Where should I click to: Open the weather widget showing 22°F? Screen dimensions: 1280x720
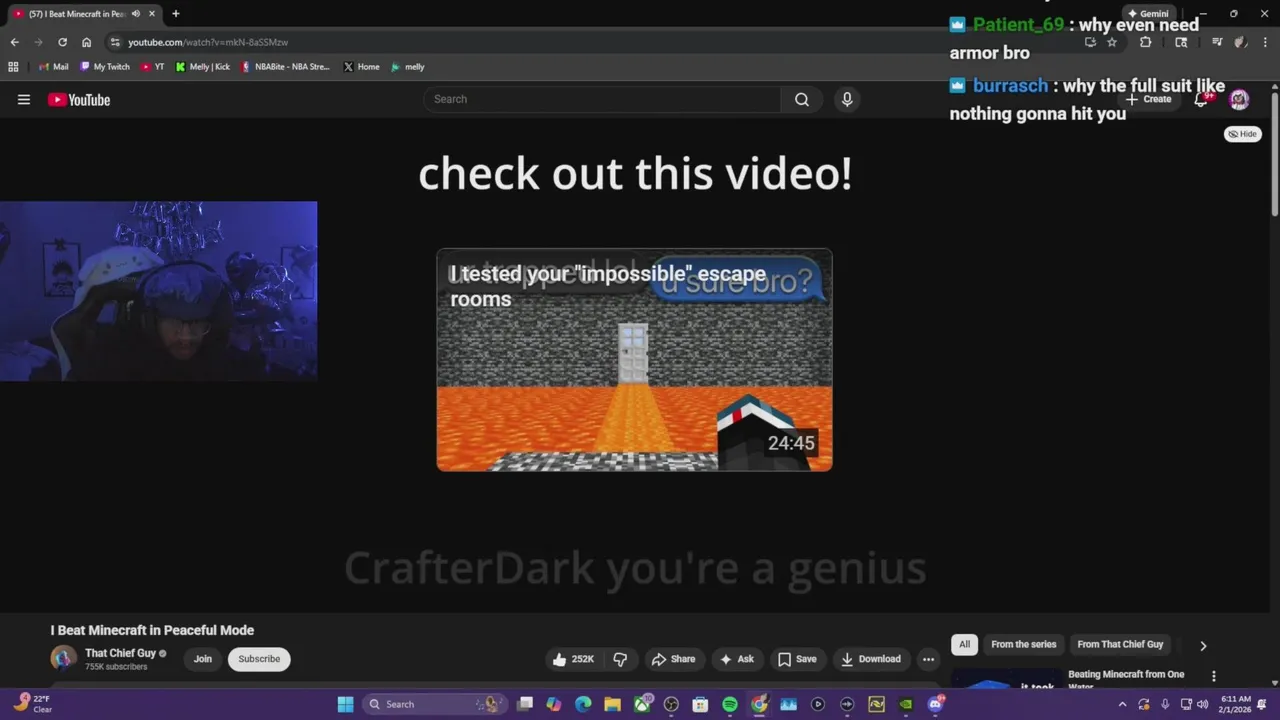(x=32, y=704)
